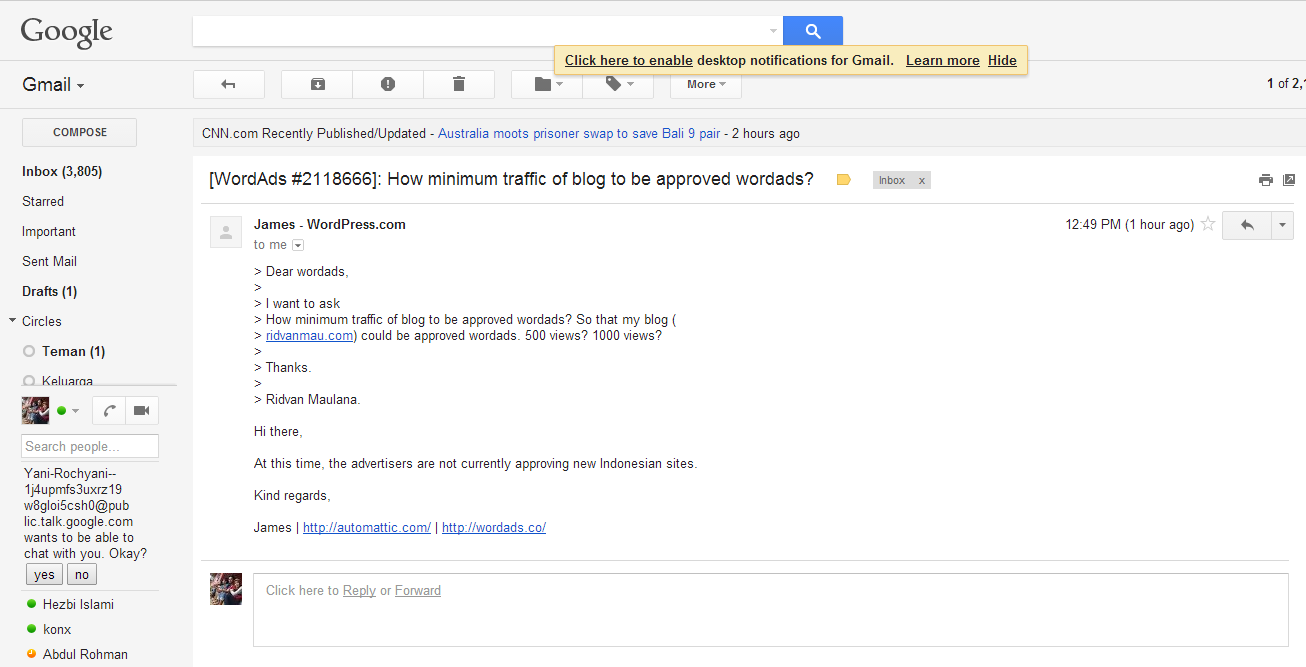This screenshot has height=667, width=1306.
Task: Star the message from James
Action: (x=1208, y=225)
